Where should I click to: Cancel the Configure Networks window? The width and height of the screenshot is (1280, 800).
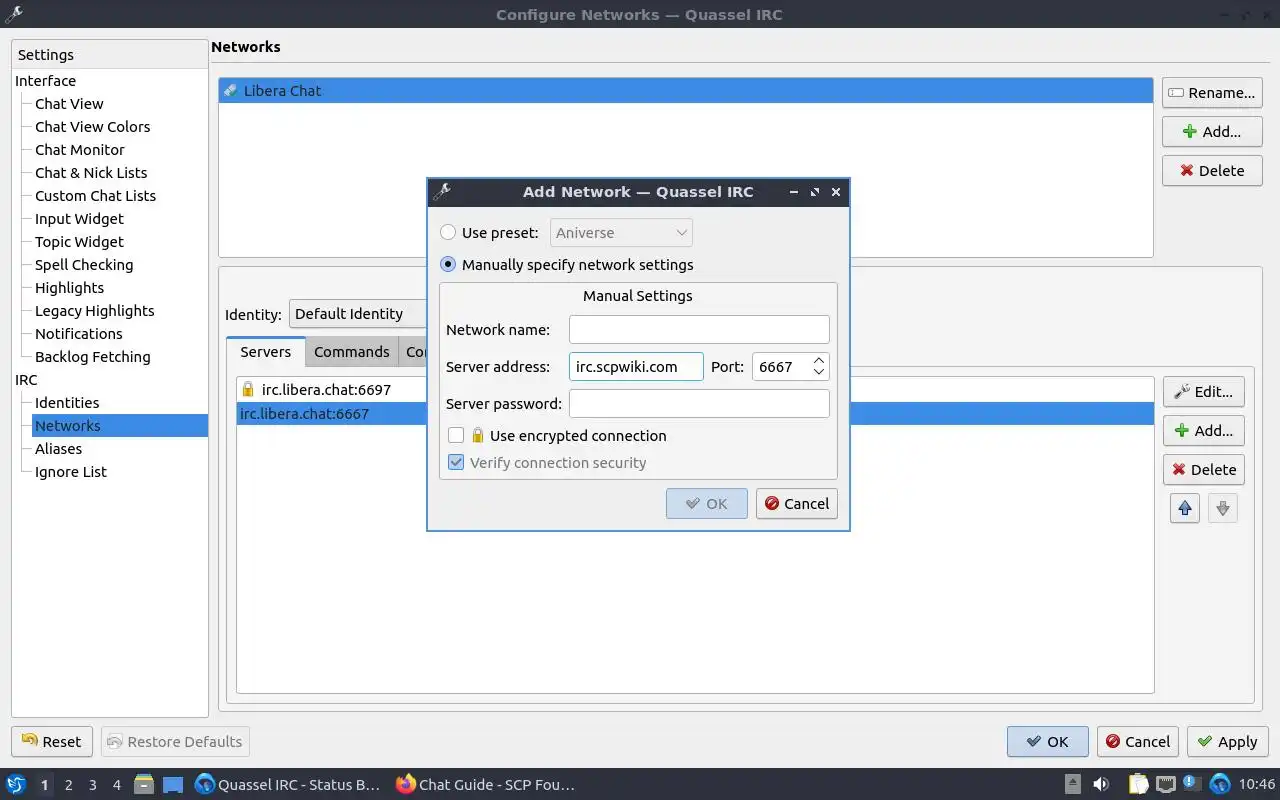pos(1138,742)
